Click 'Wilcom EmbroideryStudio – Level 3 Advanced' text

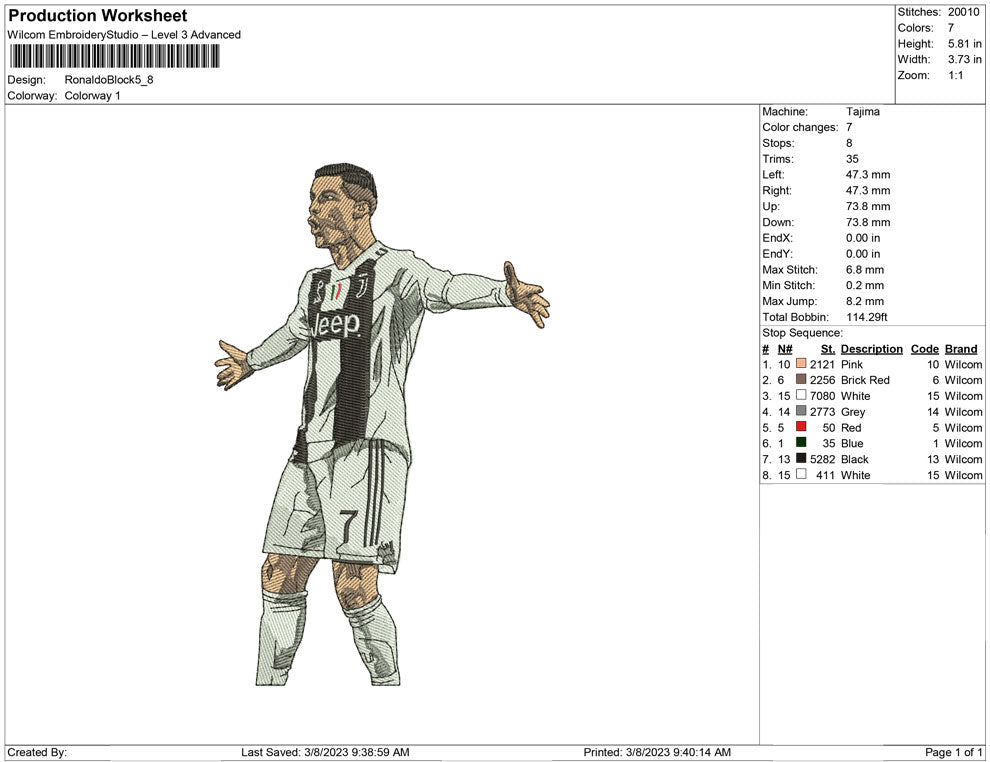pyautogui.click(x=124, y=35)
